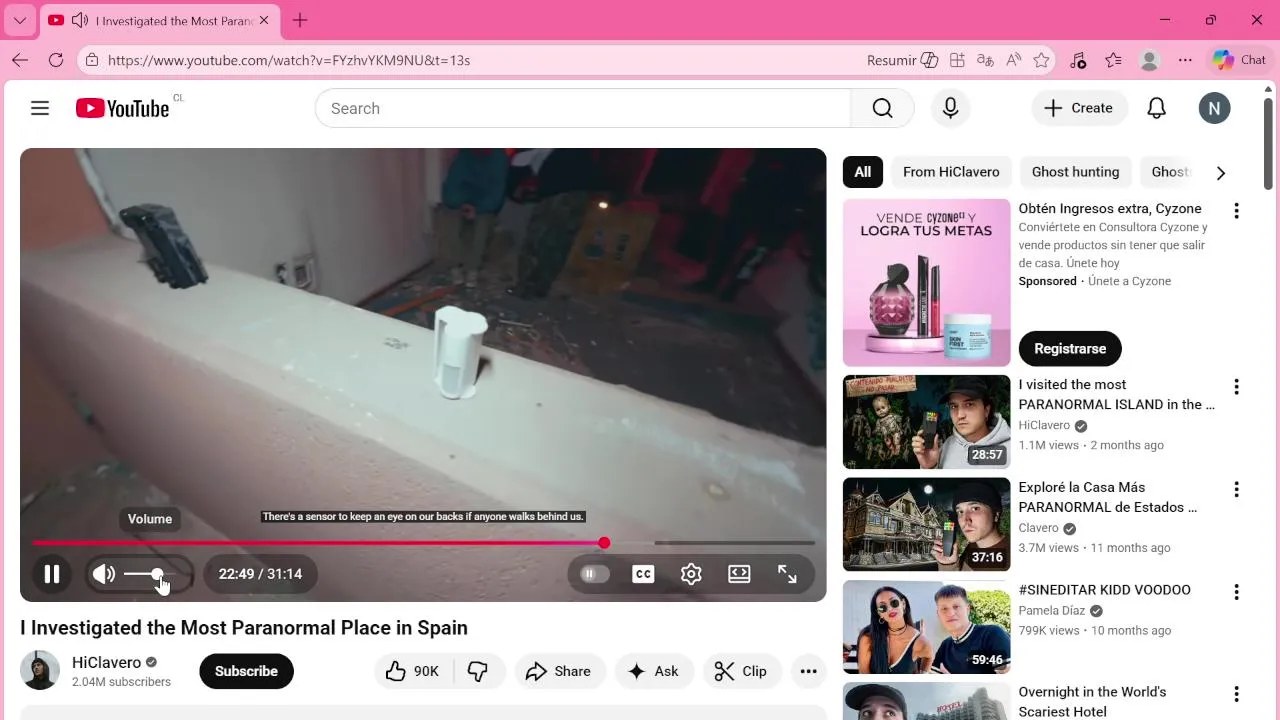Click the browser address bar URL
Image resolution: width=1280 pixels, height=720 pixels.
289,60
